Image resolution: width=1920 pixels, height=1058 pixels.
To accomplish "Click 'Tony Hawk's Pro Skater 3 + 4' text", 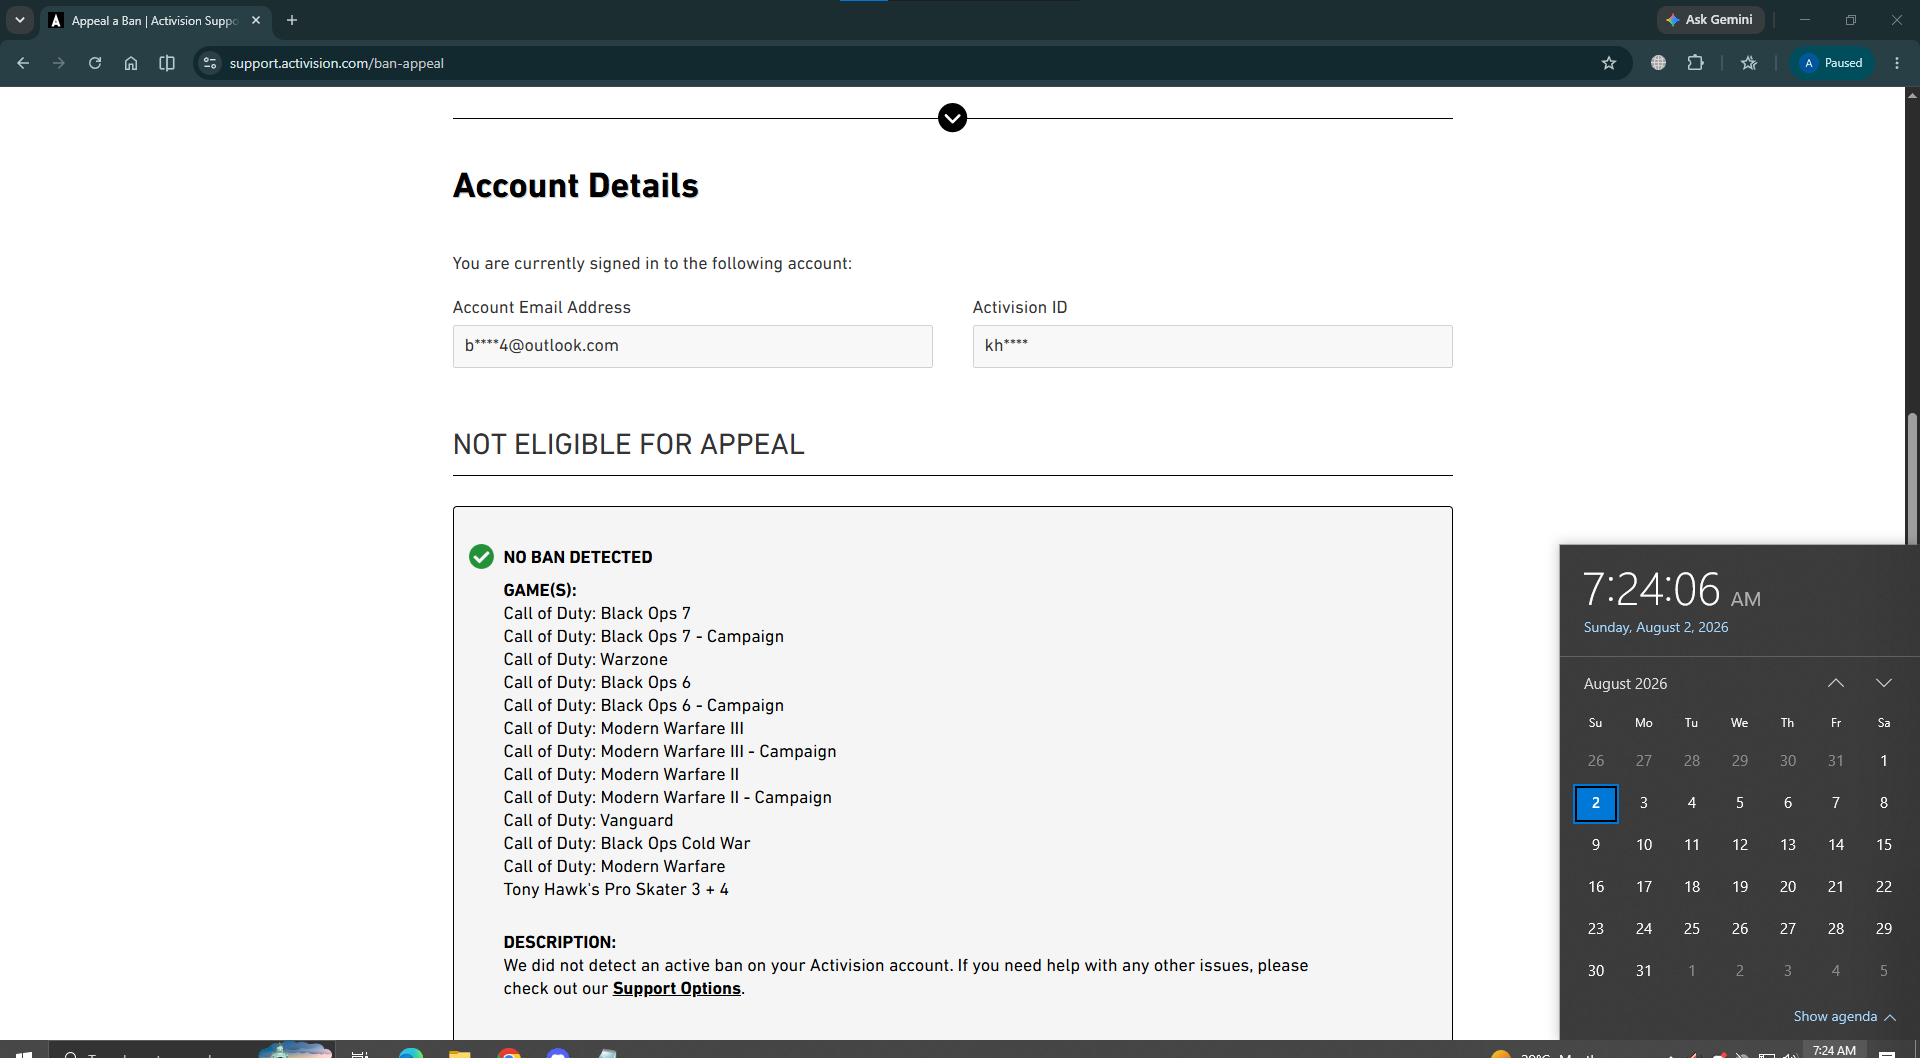I will (x=616, y=889).
